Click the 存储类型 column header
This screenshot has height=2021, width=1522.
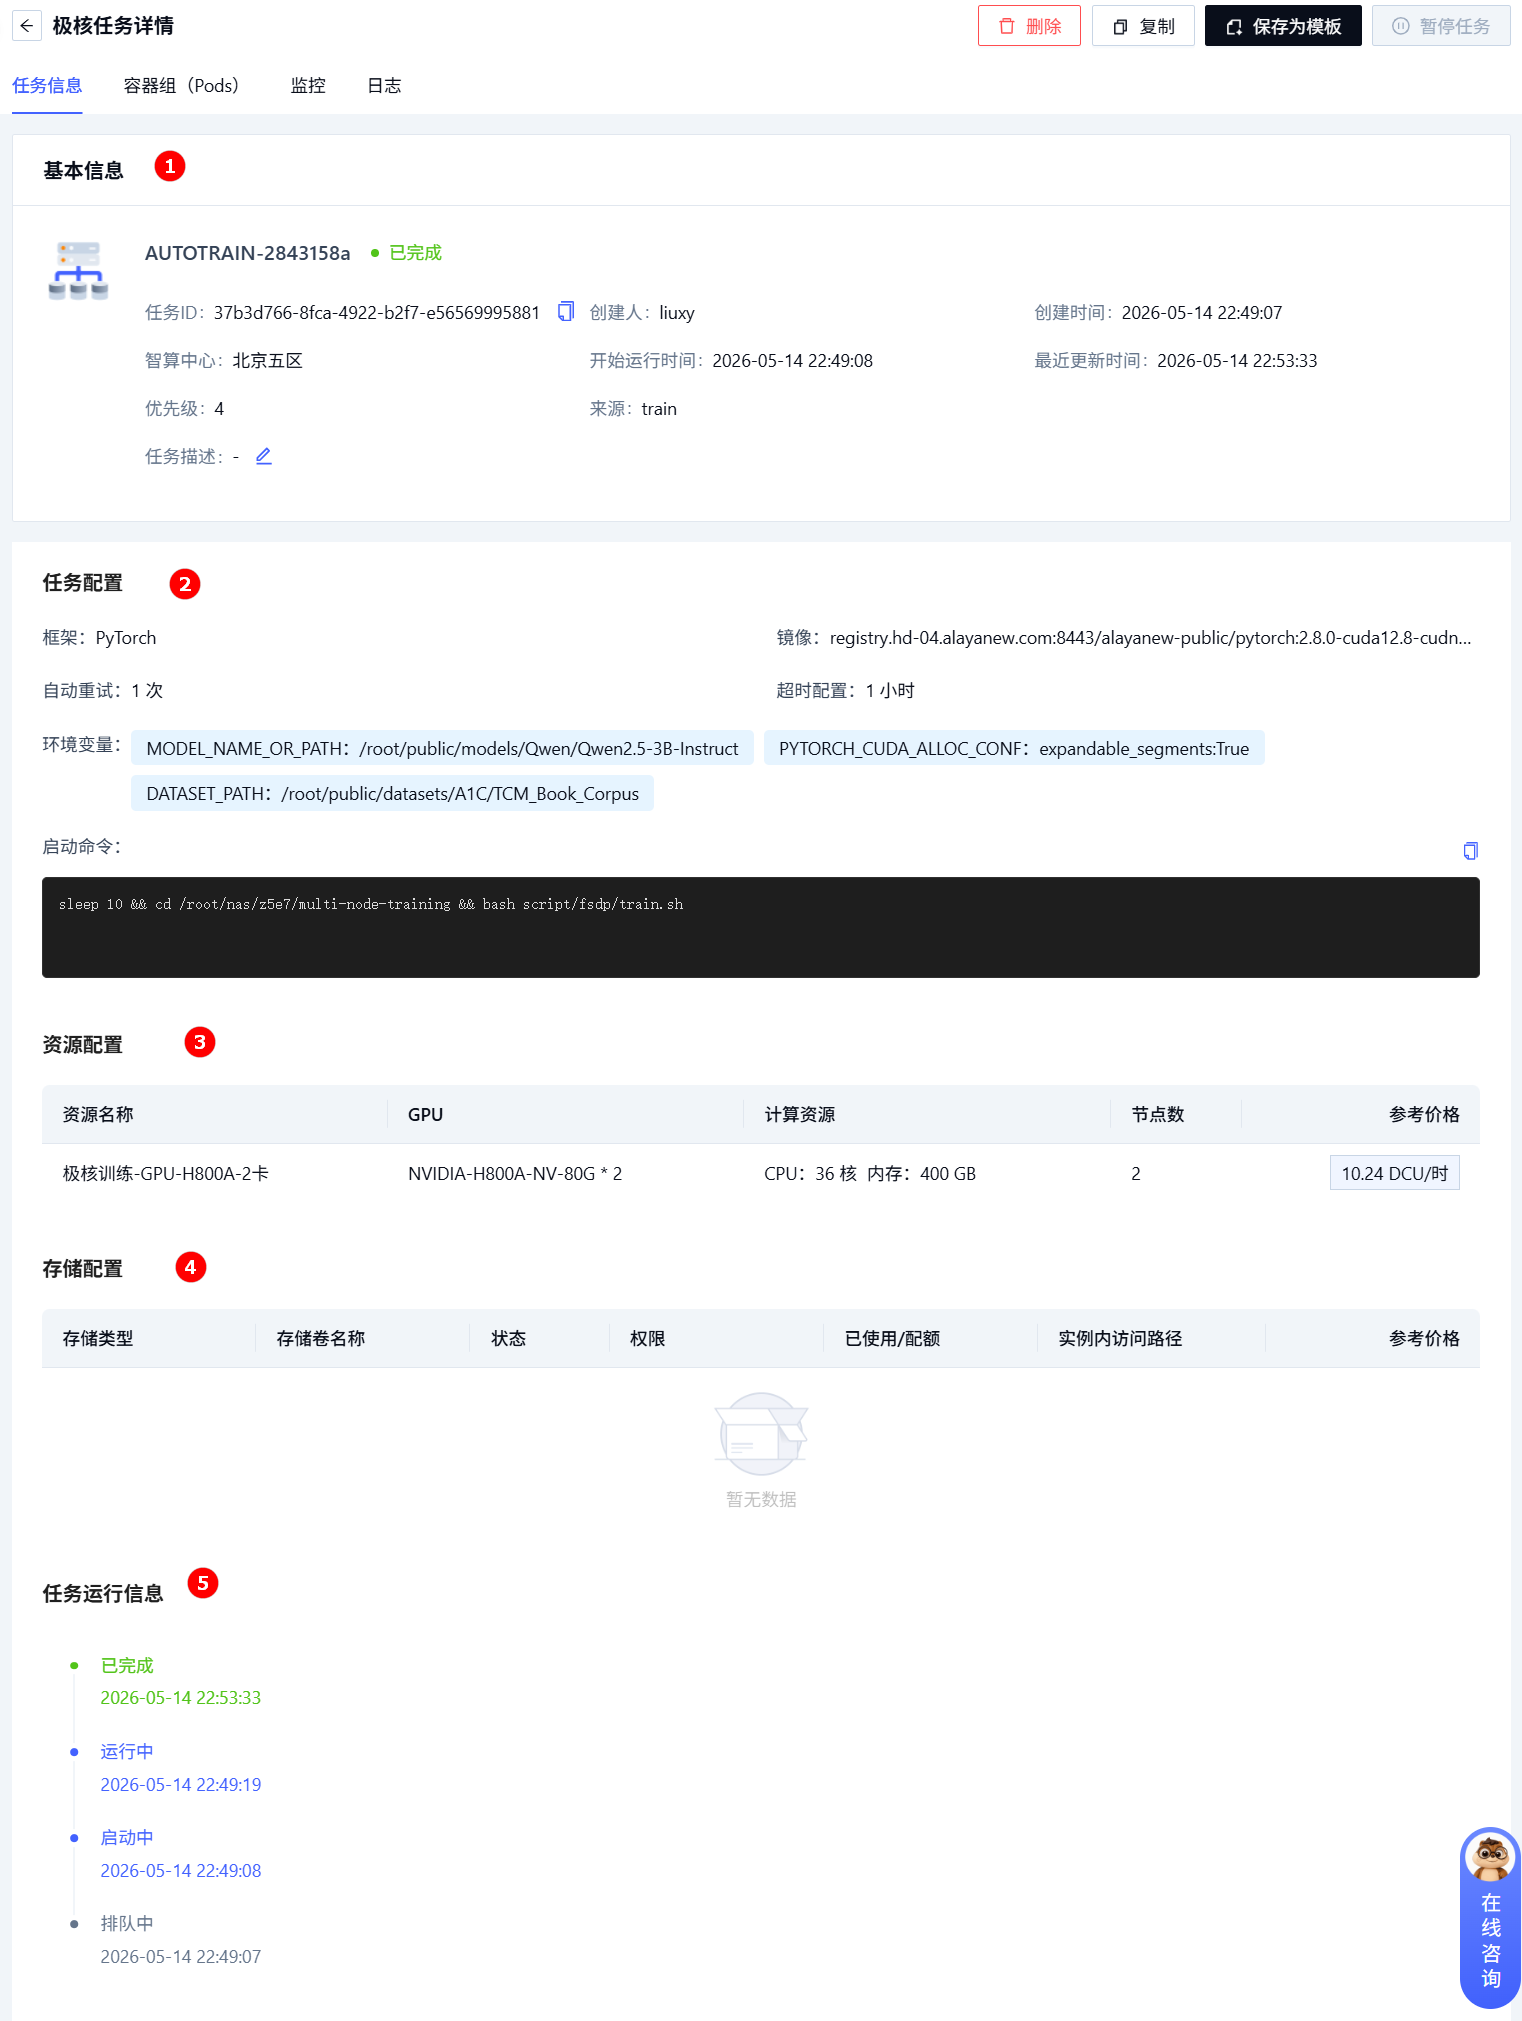[98, 1338]
